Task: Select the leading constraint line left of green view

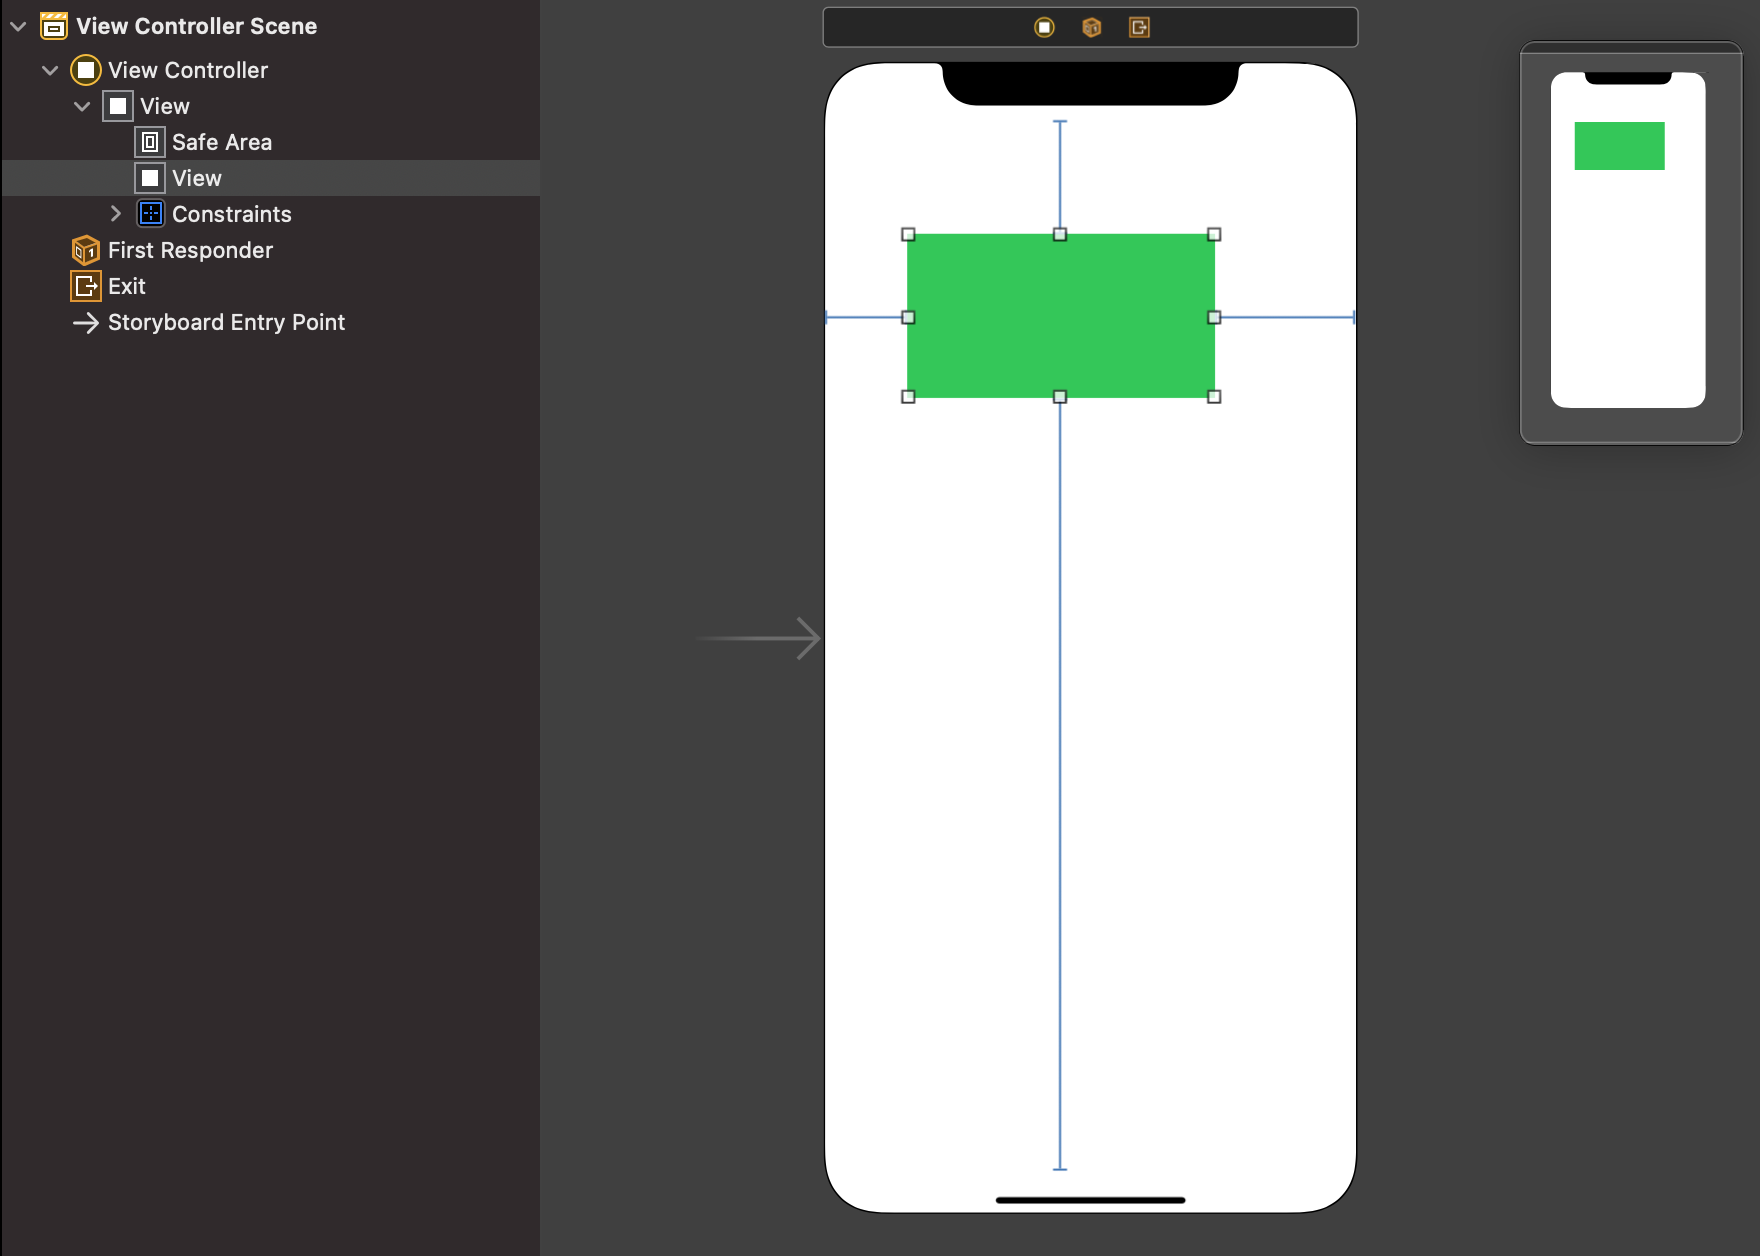Action: tap(864, 317)
